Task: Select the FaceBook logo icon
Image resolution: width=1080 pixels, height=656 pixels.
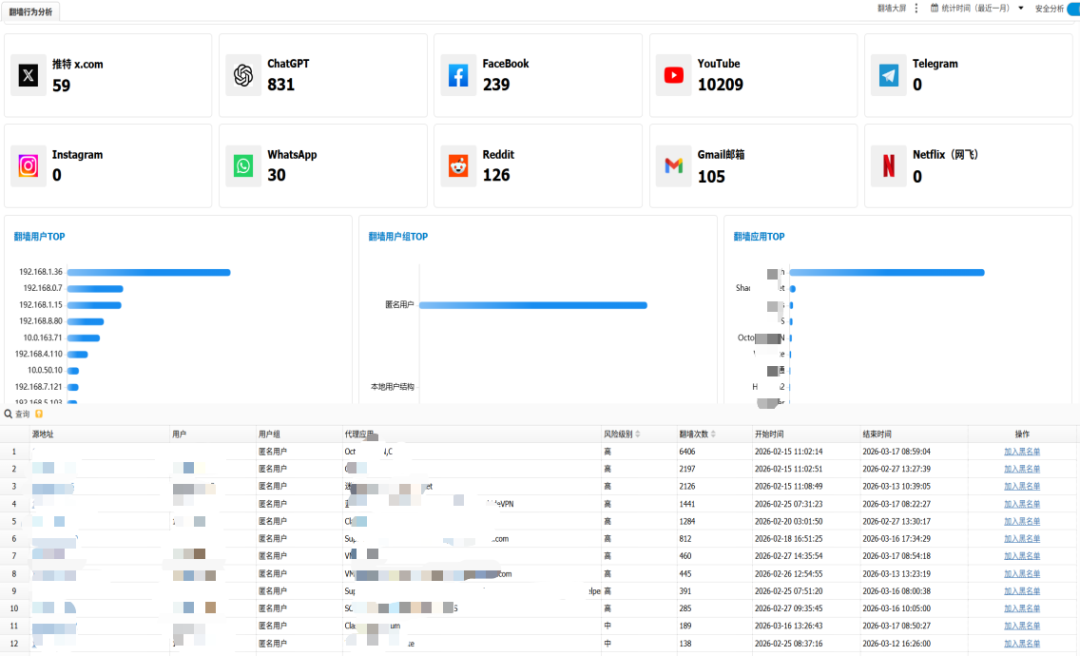Action: click(458, 74)
